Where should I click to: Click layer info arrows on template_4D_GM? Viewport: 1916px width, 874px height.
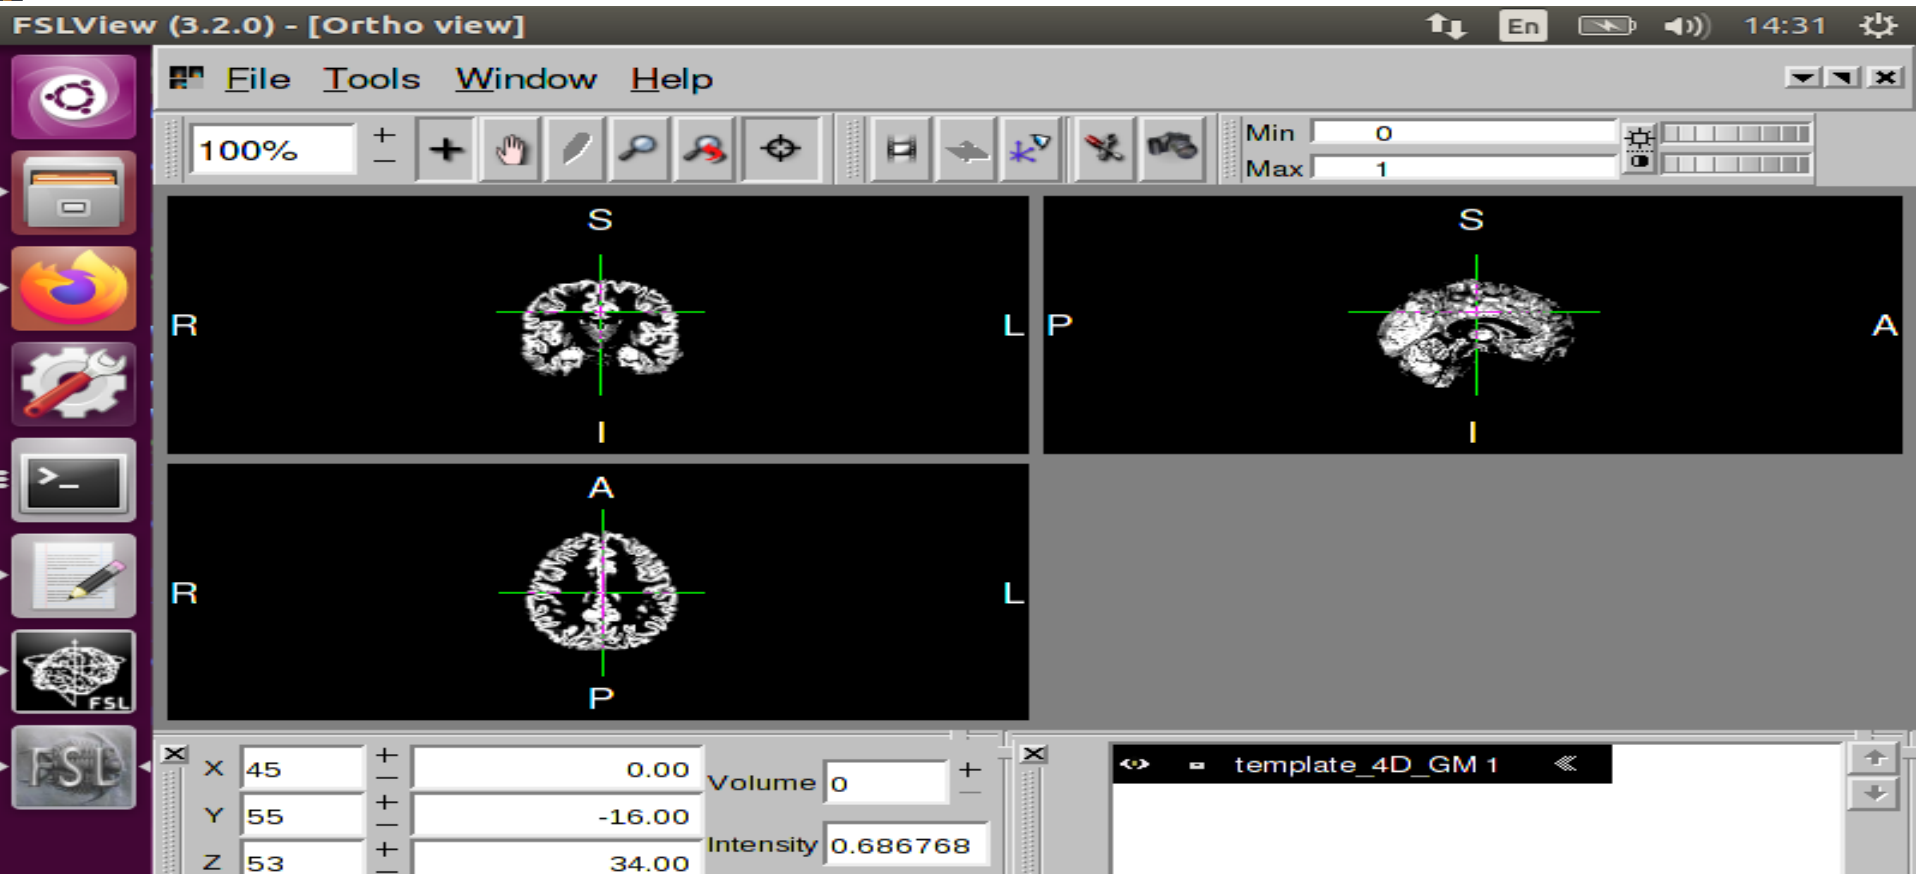(x=1567, y=764)
